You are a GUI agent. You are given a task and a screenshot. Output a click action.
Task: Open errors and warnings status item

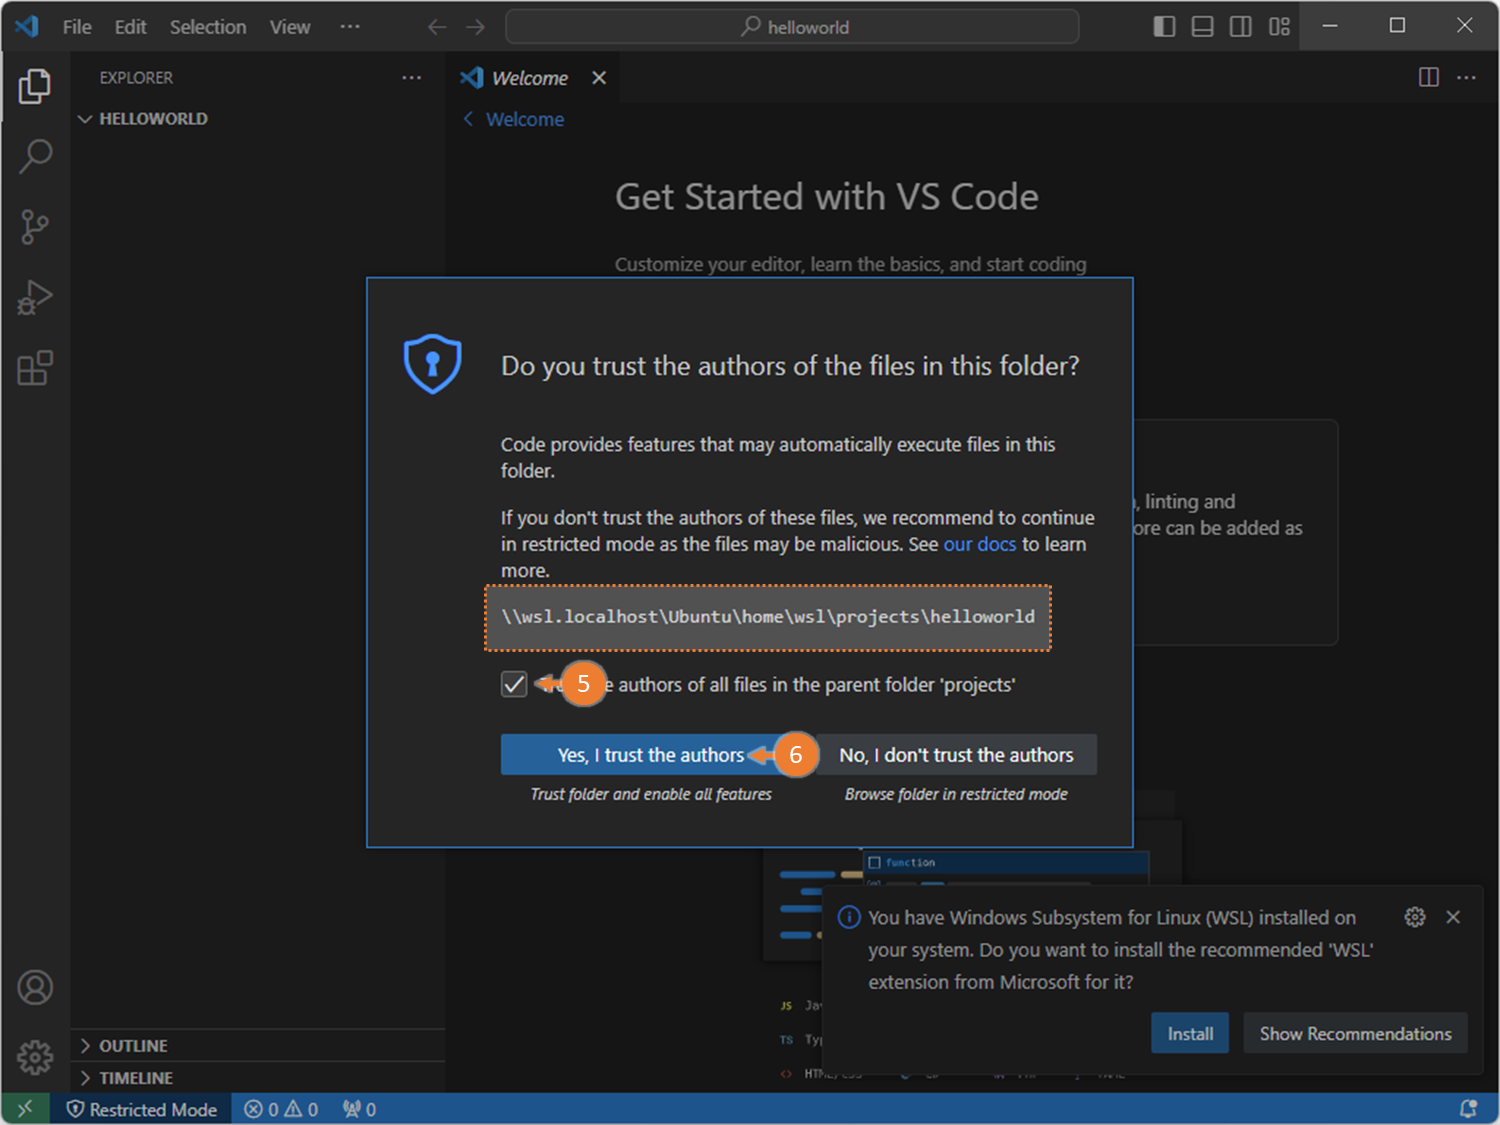pos(281,1109)
